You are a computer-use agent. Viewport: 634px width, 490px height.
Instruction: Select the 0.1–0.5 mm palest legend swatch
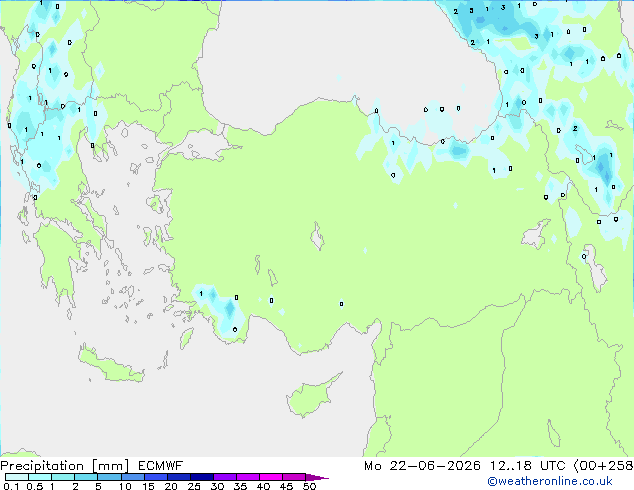coord(17,477)
